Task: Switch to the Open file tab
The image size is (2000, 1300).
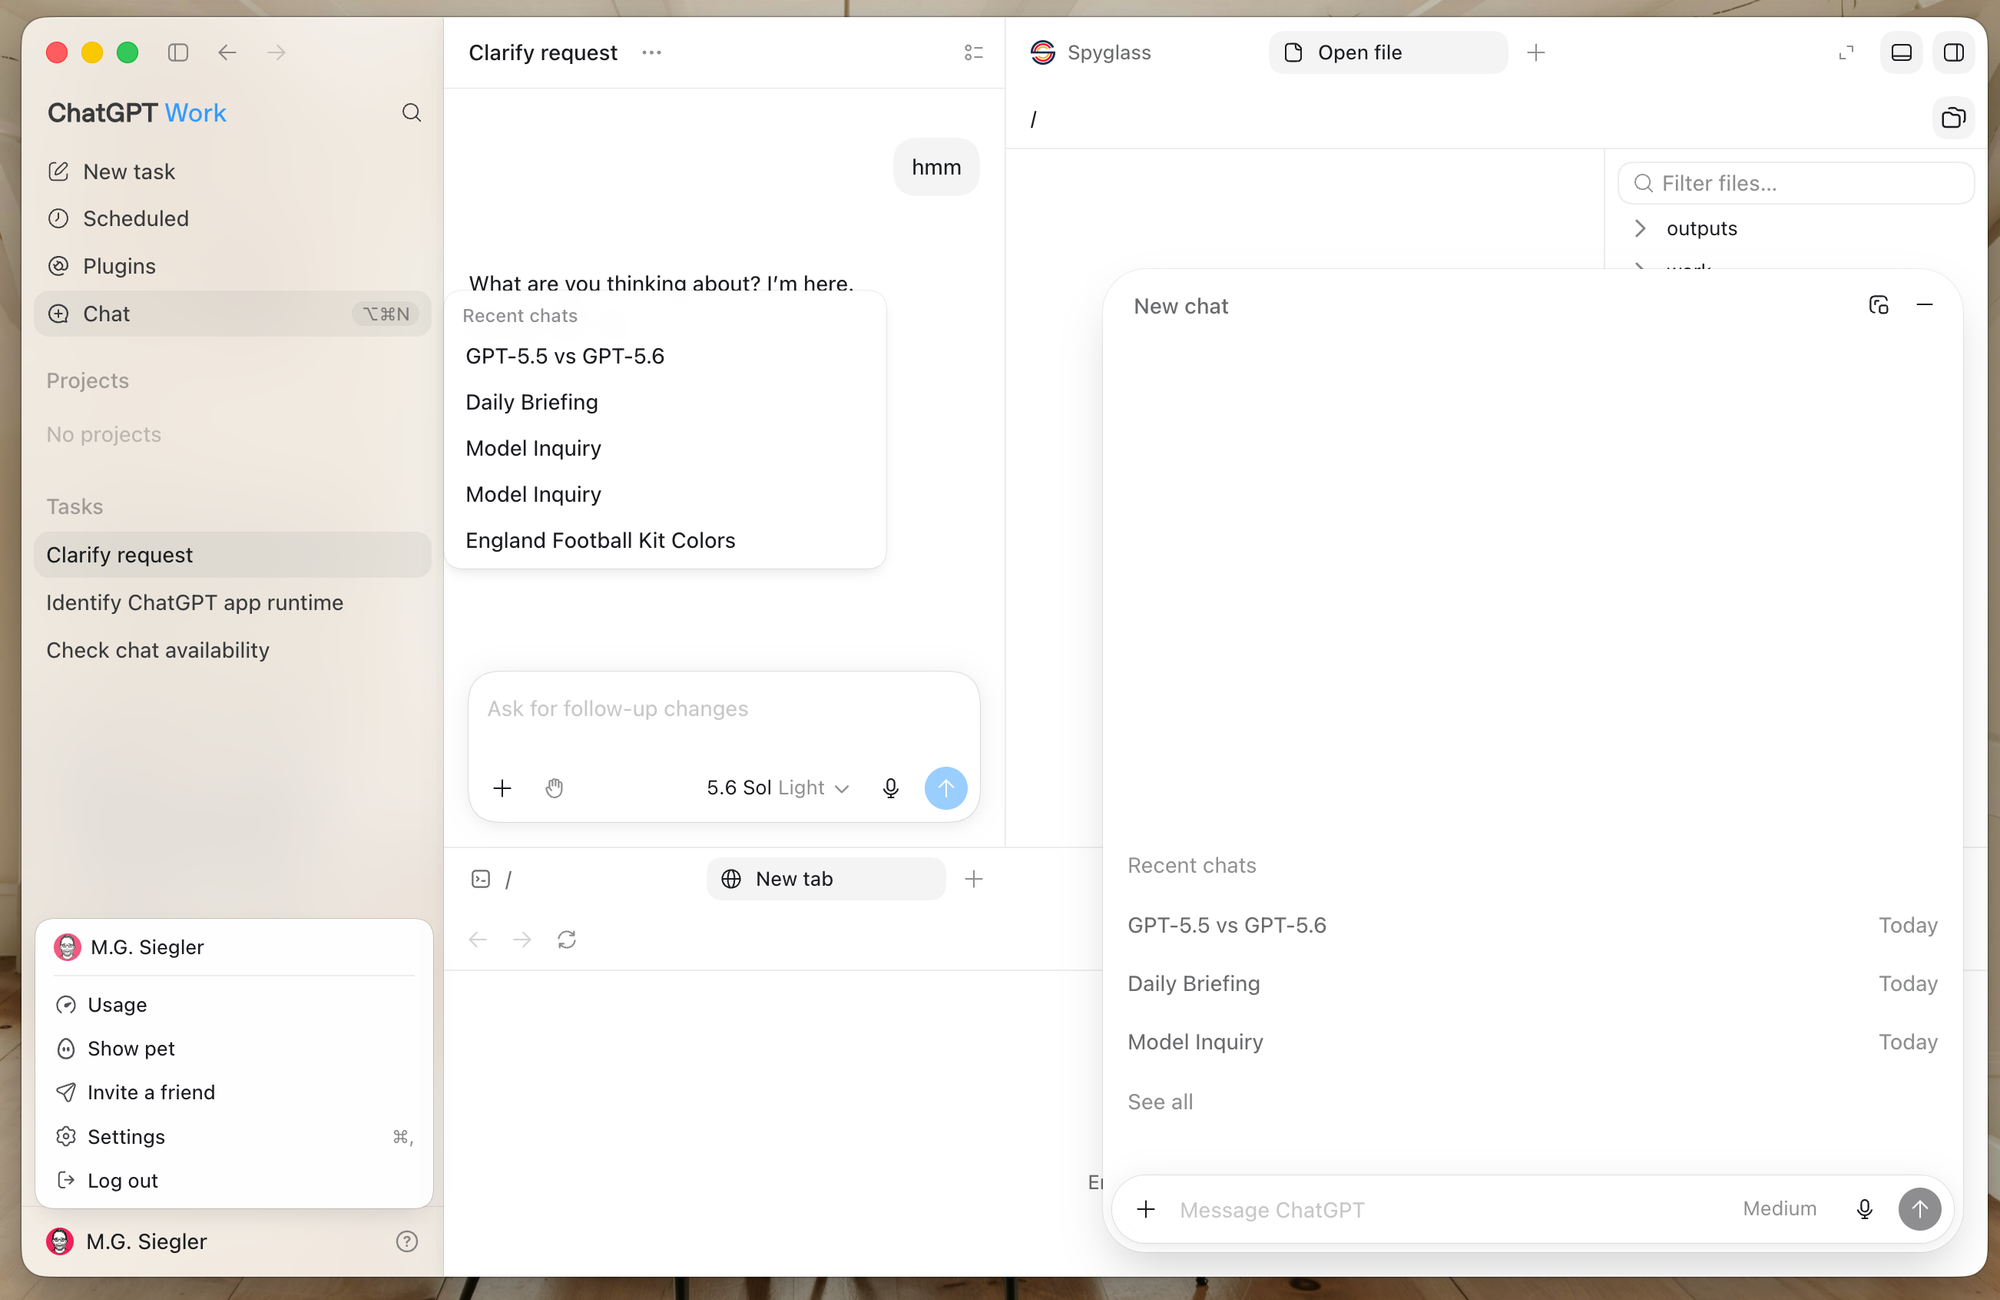Action: tap(1388, 52)
